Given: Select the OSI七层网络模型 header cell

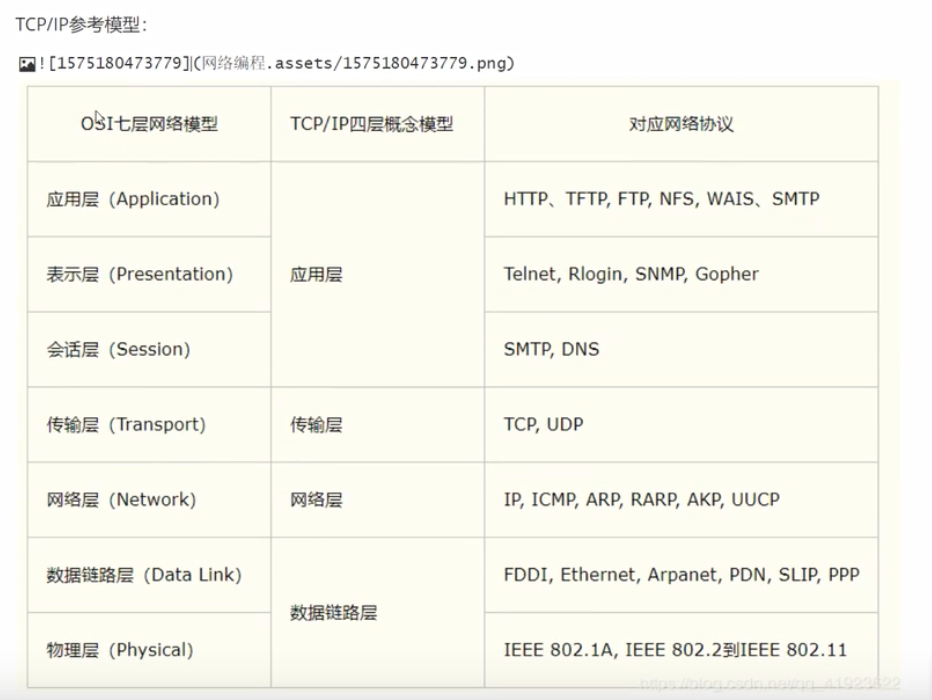Looking at the screenshot, I should click(x=149, y=124).
